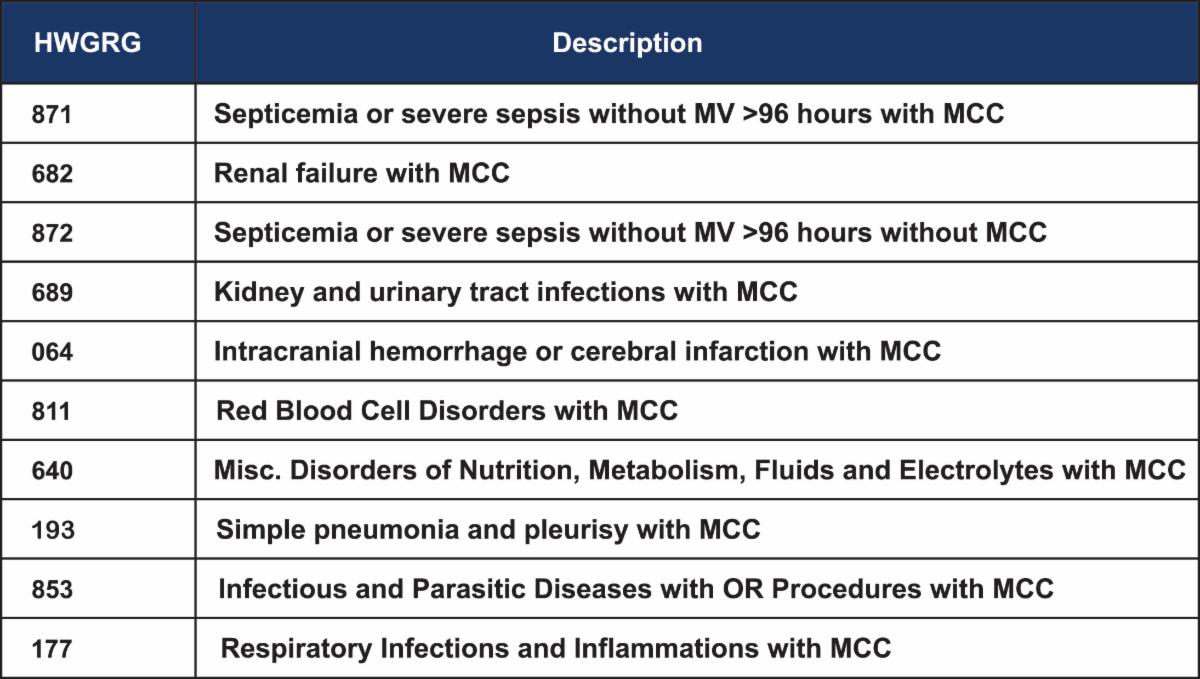Click Kidney and urinary tract infections row
This screenshot has width=1200, height=679.
click(505, 292)
